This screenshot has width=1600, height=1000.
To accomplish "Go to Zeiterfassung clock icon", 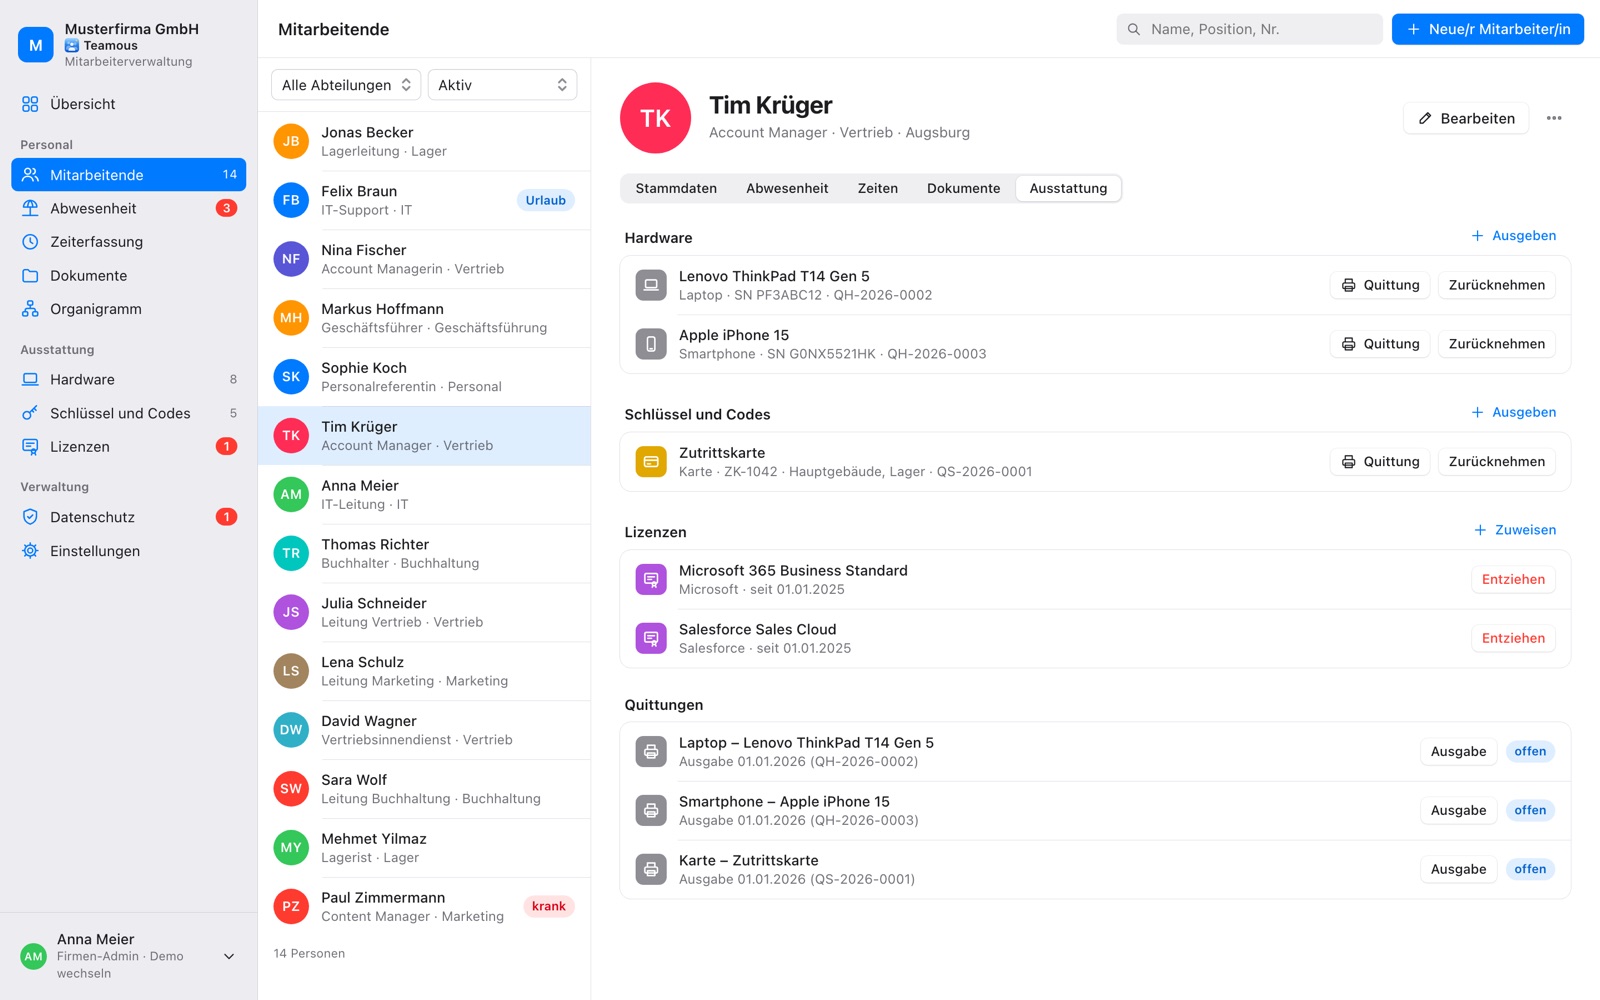I will (30, 242).
